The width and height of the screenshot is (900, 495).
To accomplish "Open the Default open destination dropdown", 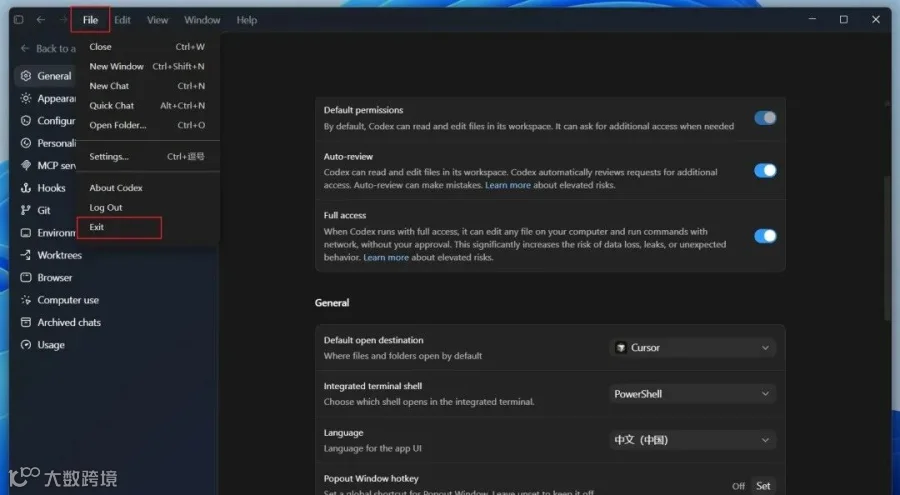I will coord(693,347).
